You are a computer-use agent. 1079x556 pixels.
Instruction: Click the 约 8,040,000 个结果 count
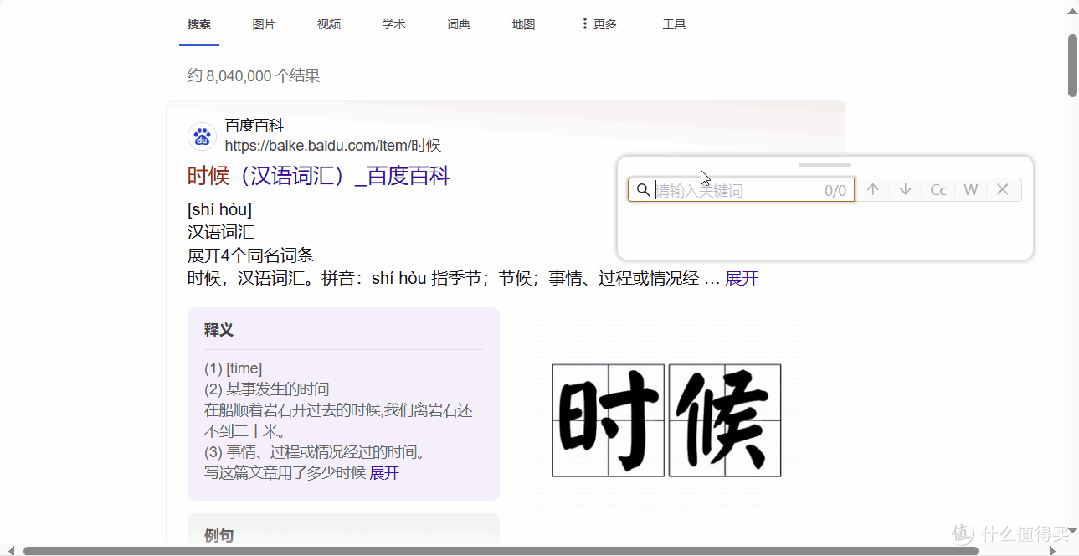pyautogui.click(x=254, y=76)
